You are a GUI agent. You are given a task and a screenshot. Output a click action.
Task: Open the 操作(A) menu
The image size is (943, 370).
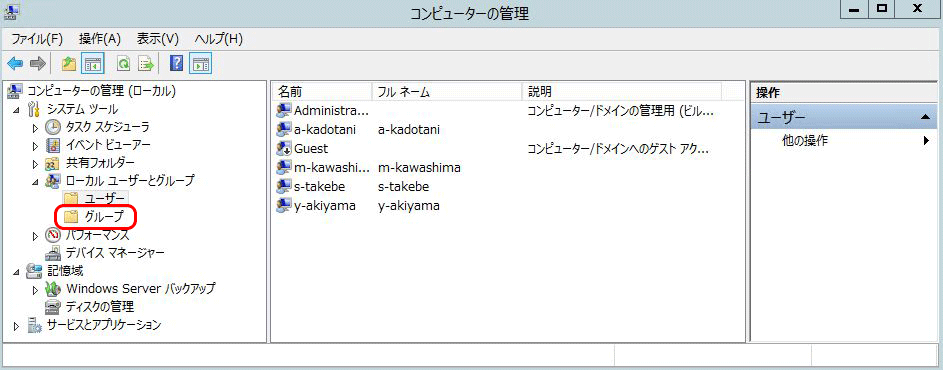click(100, 39)
